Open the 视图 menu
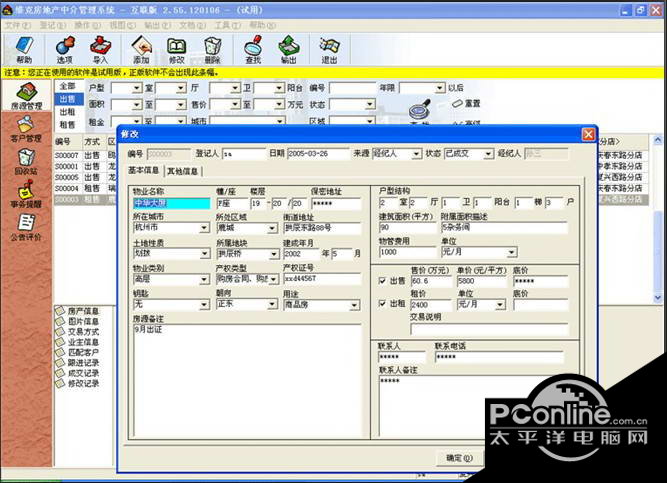667x483 pixels. 123,26
